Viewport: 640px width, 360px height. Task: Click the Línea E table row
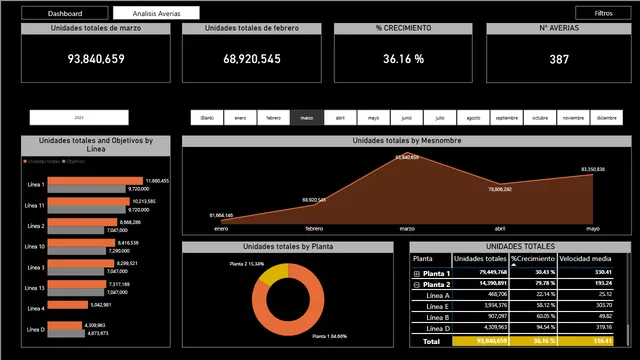512,306
